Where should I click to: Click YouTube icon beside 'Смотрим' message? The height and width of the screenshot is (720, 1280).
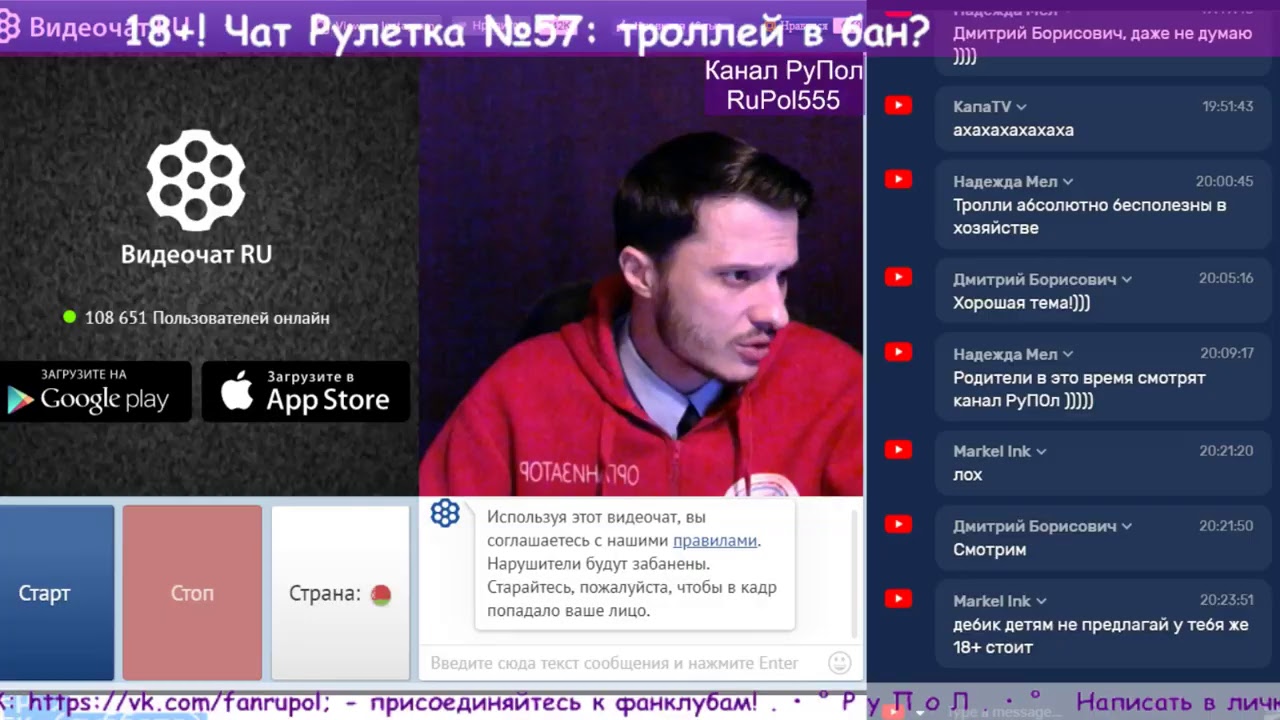(898, 524)
